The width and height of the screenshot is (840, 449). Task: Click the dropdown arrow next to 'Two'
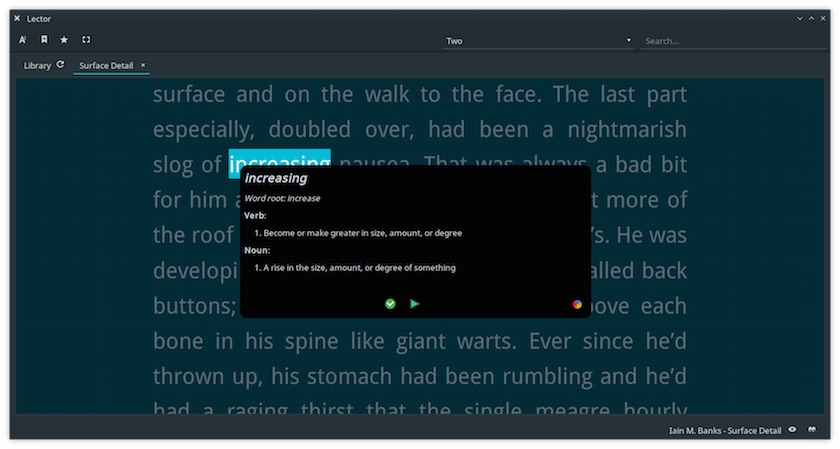pos(628,41)
